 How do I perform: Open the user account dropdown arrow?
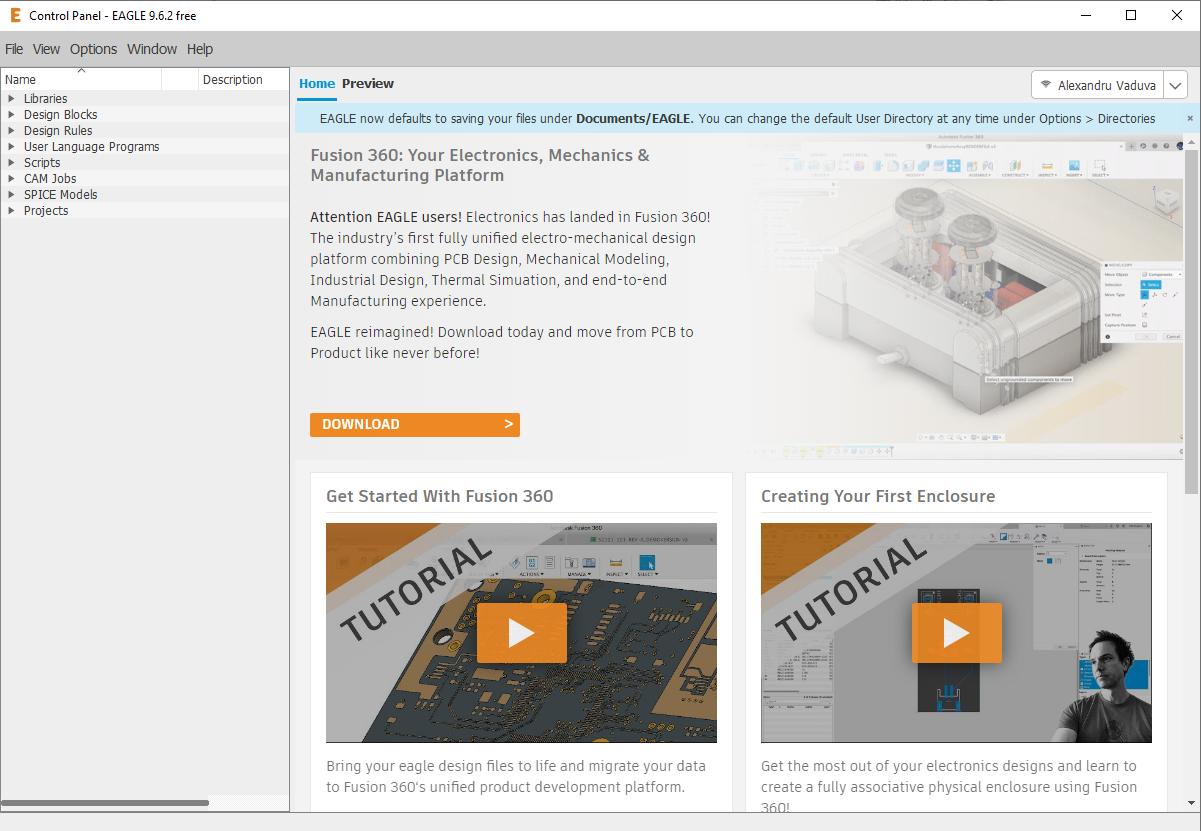(x=1176, y=86)
